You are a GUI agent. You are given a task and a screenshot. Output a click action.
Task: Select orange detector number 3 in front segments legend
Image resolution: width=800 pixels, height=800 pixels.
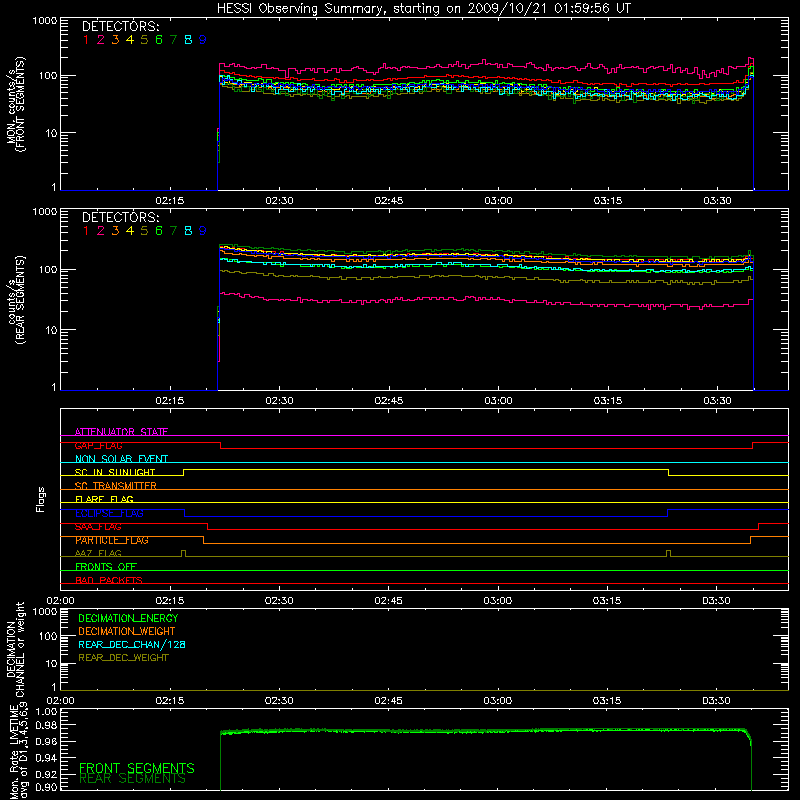(115, 40)
